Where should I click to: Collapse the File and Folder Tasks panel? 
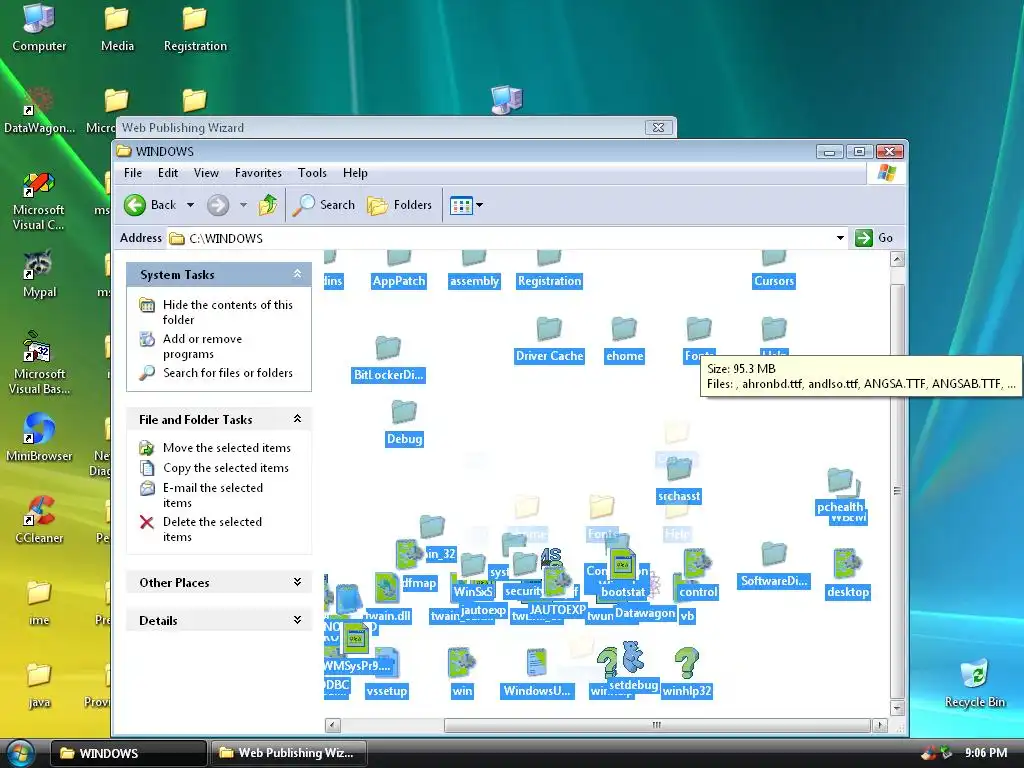(297, 419)
